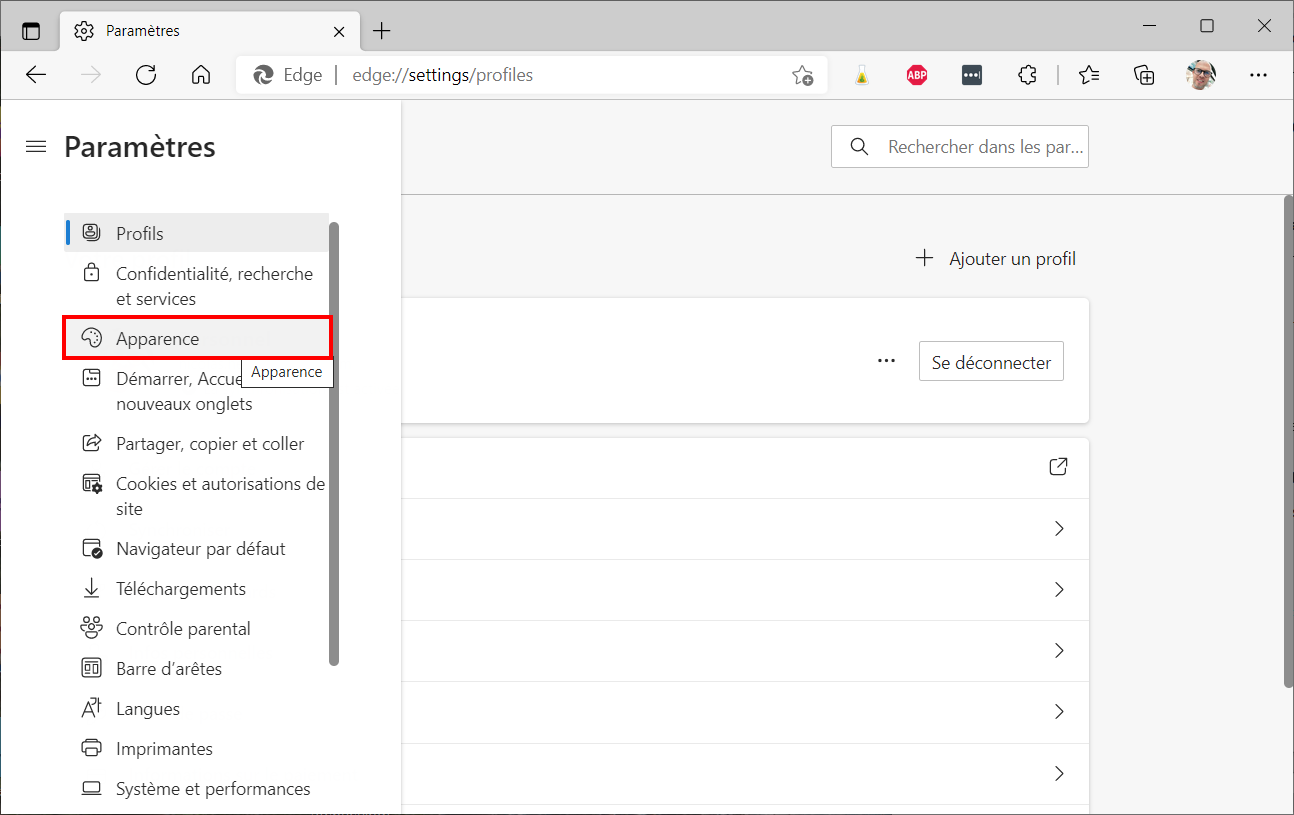This screenshot has width=1294, height=815.
Task: Open Edge settings and more menu
Action: point(1258,75)
